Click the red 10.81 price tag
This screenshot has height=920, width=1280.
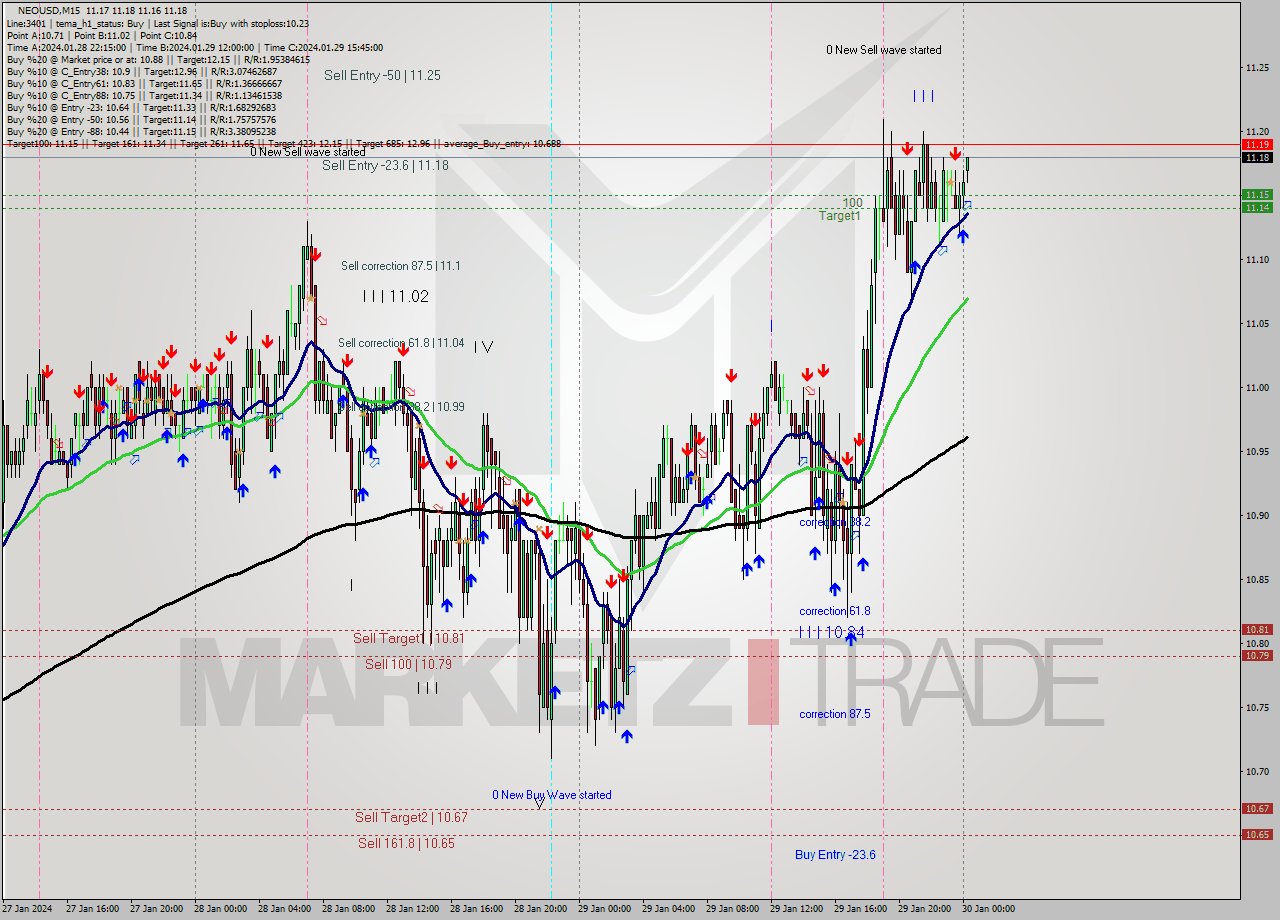[x=1257, y=629]
